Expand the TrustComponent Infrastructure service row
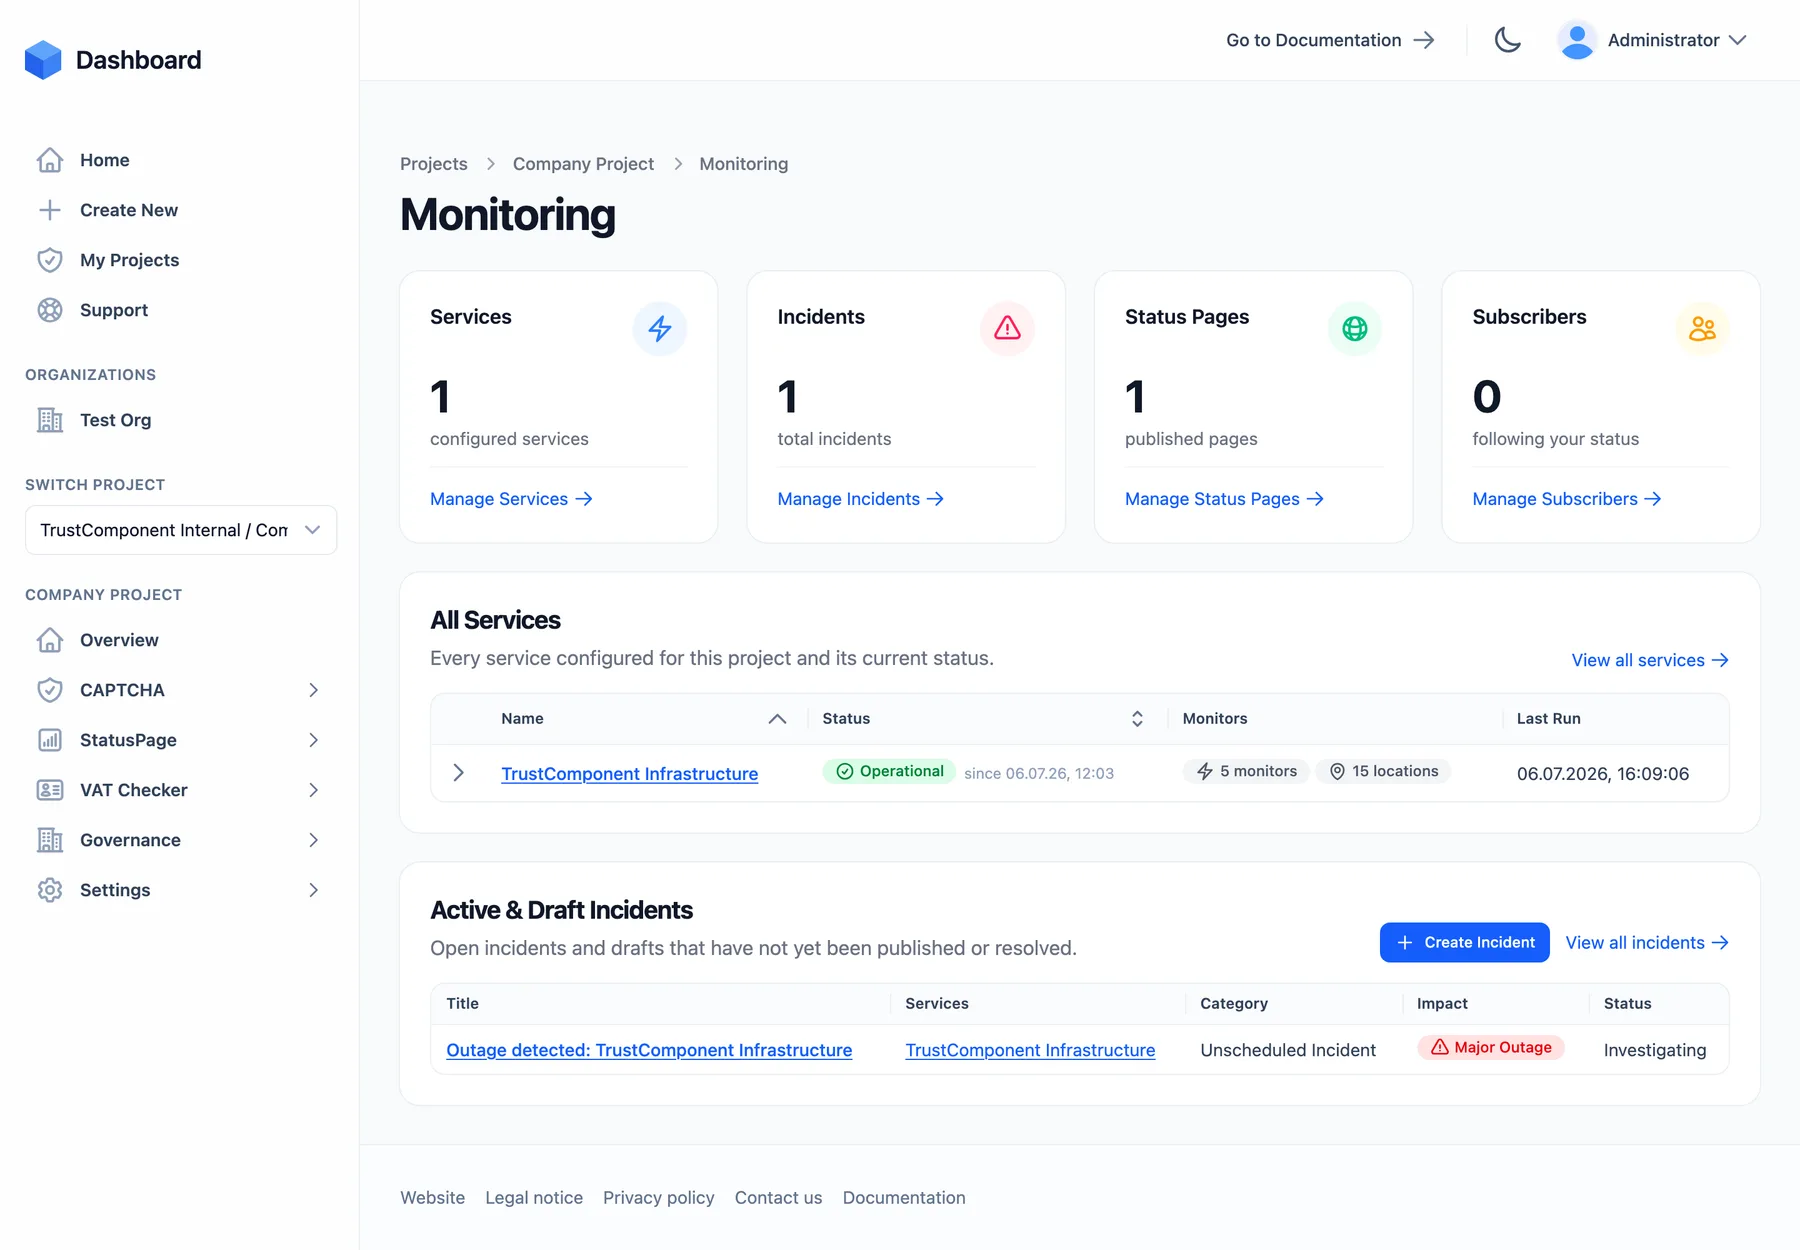The height and width of the screenshot is (1250, 1800). coord(459,773)
